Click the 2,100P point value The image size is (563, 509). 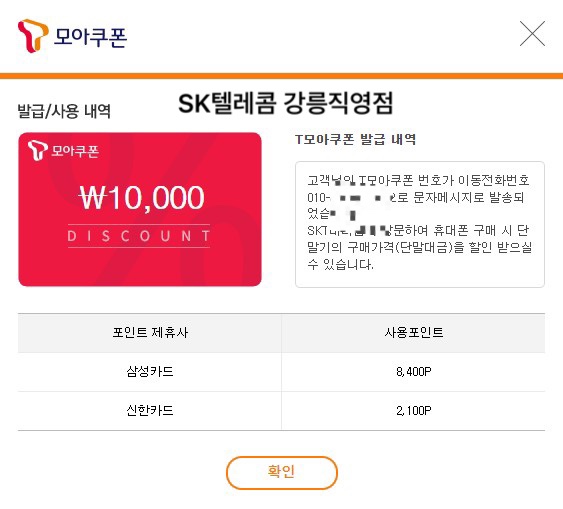pos(414,411)
